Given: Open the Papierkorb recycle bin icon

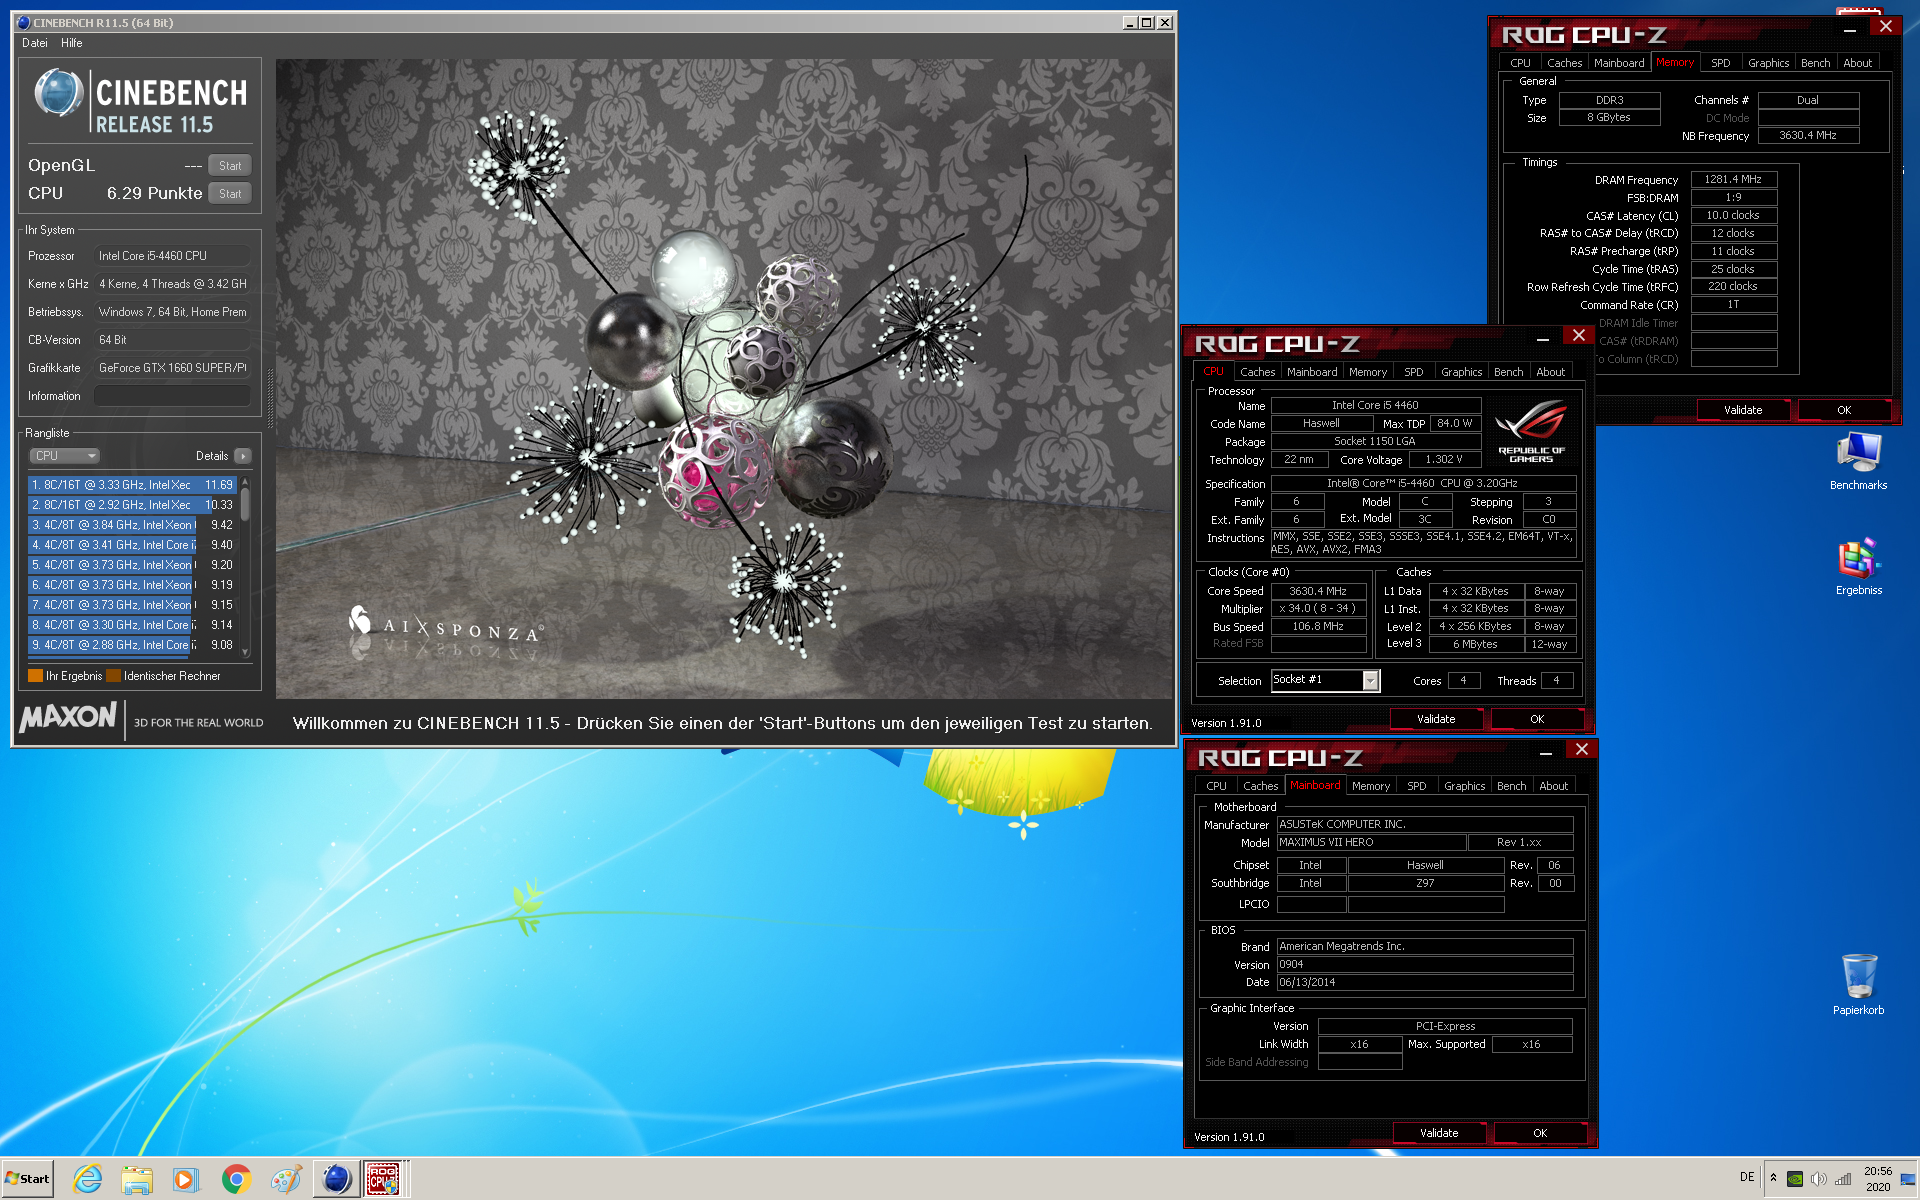Looking at the screenshot, I should tap(1858, 984).
